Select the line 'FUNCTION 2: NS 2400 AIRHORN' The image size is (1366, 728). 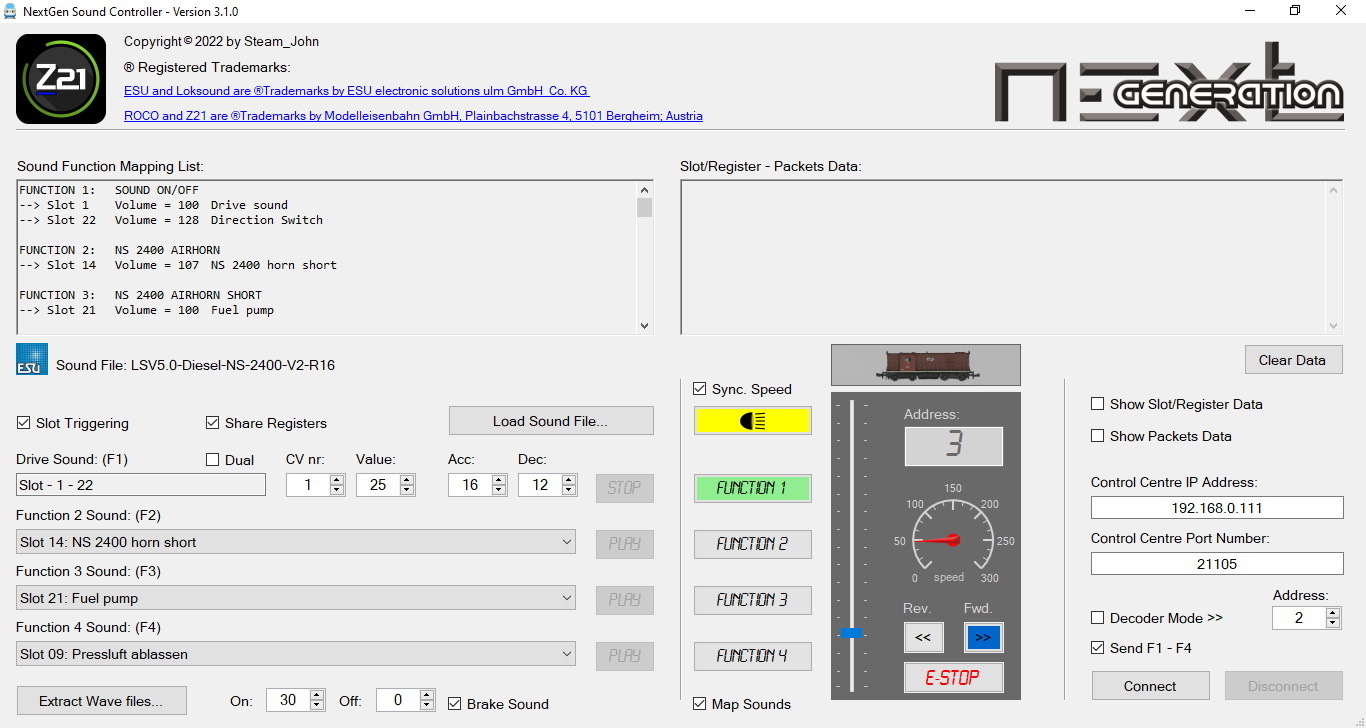[x=120, y=250]
